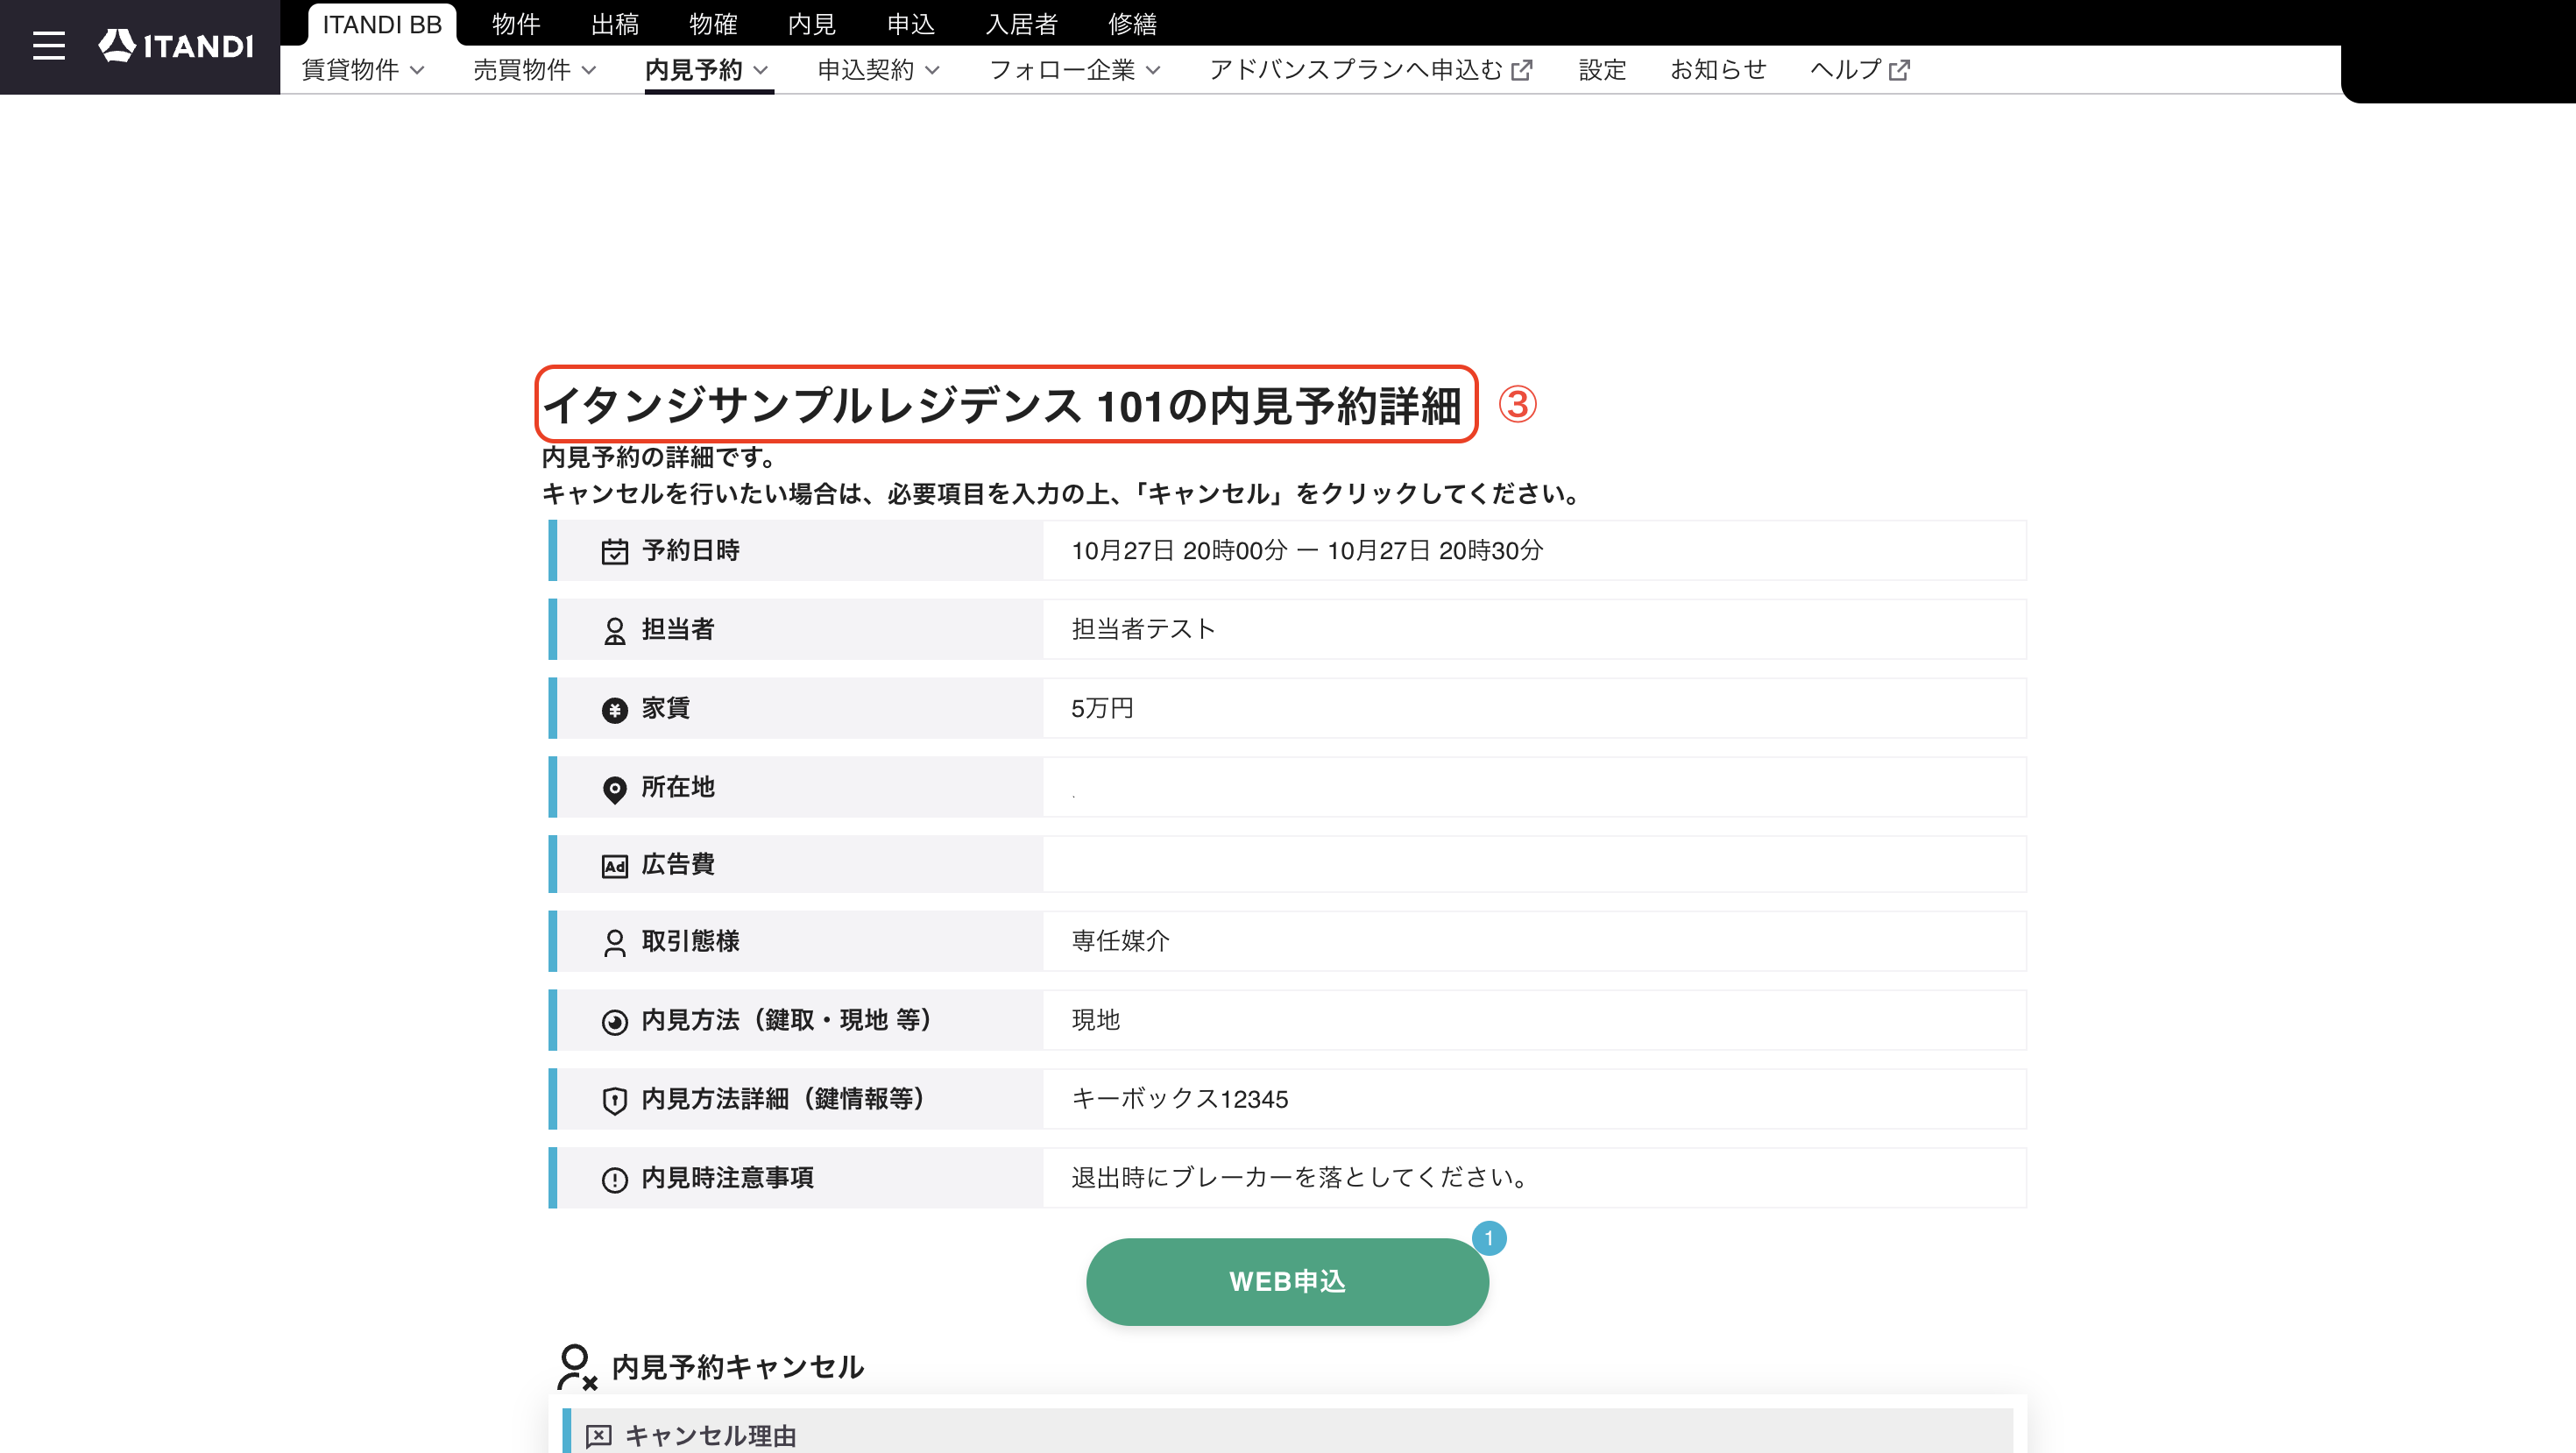Open the hamburger menu icon
Screen dimensions: 2576x1453
click(x=48, y=46)
